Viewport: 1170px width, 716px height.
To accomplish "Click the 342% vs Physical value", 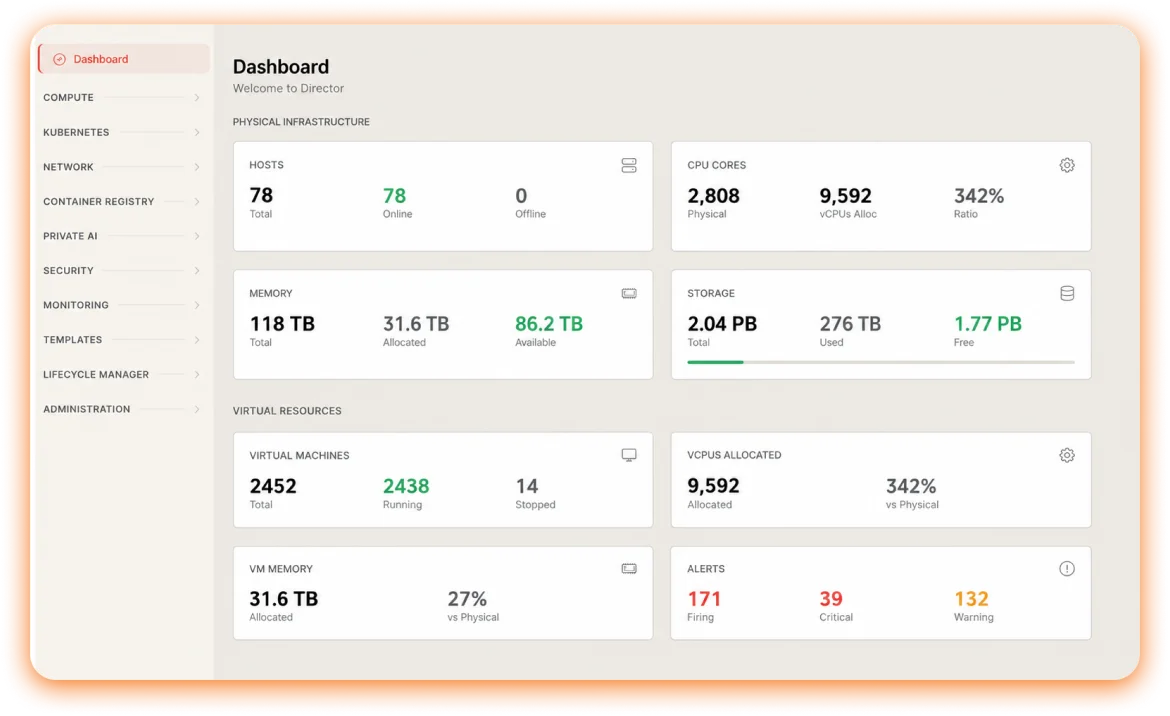I will (x=911, y=486).
